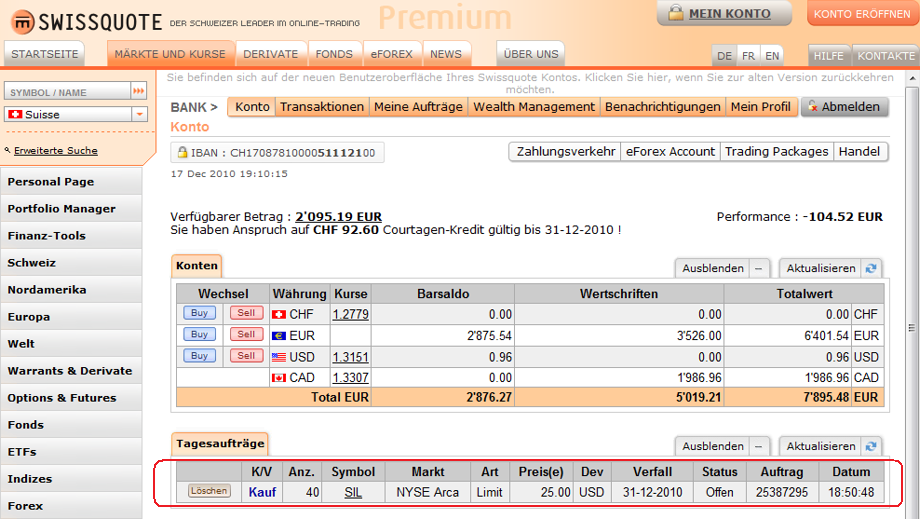The image size is (920, 519).
Task: Click the 2'095.19 EUR available amount link
Action: 339,217
